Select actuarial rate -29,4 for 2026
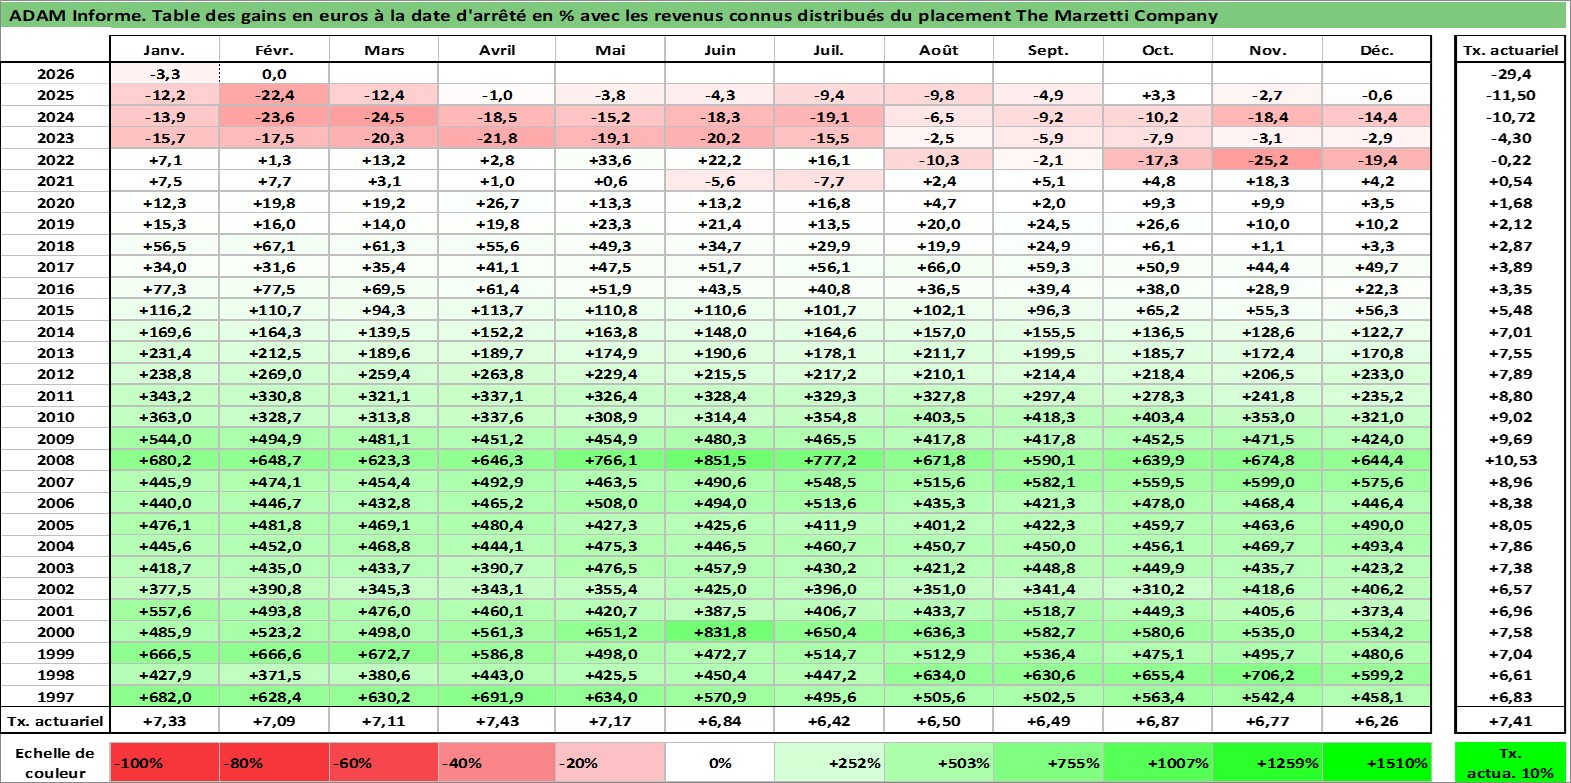 pos(1510,74)
